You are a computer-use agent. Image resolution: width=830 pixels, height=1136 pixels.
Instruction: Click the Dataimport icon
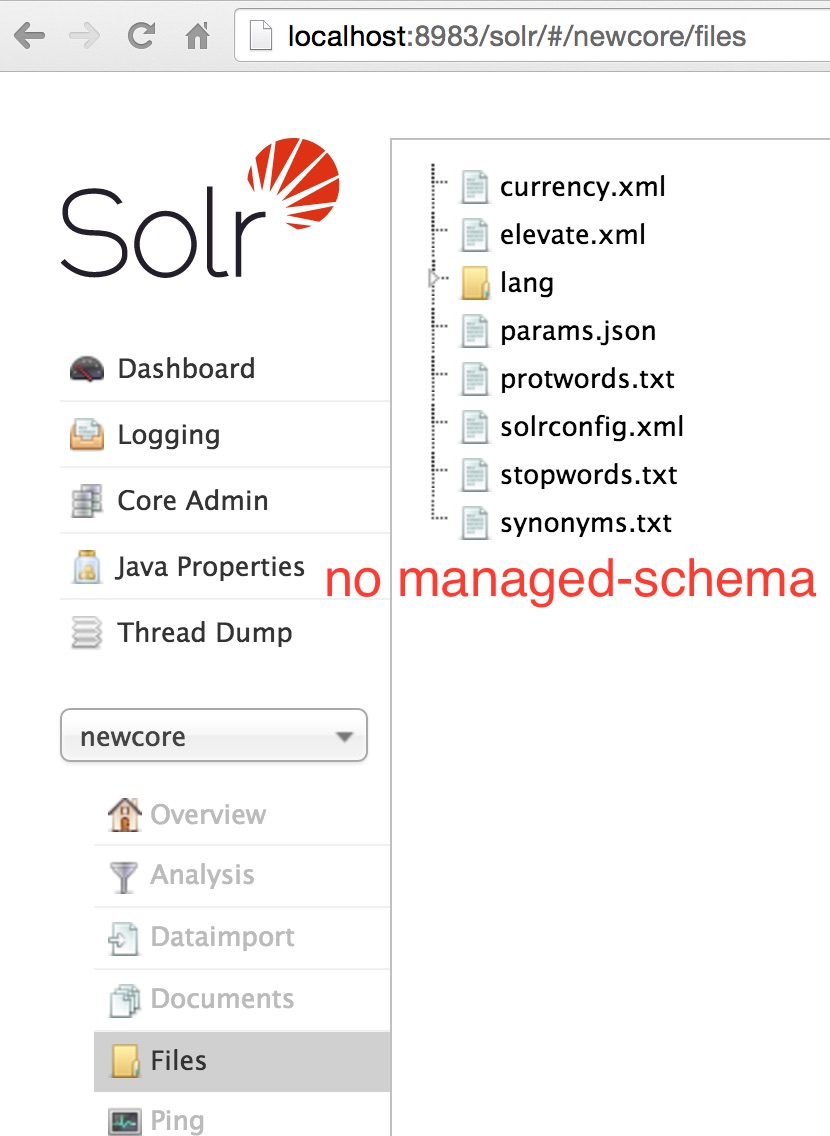124,938
